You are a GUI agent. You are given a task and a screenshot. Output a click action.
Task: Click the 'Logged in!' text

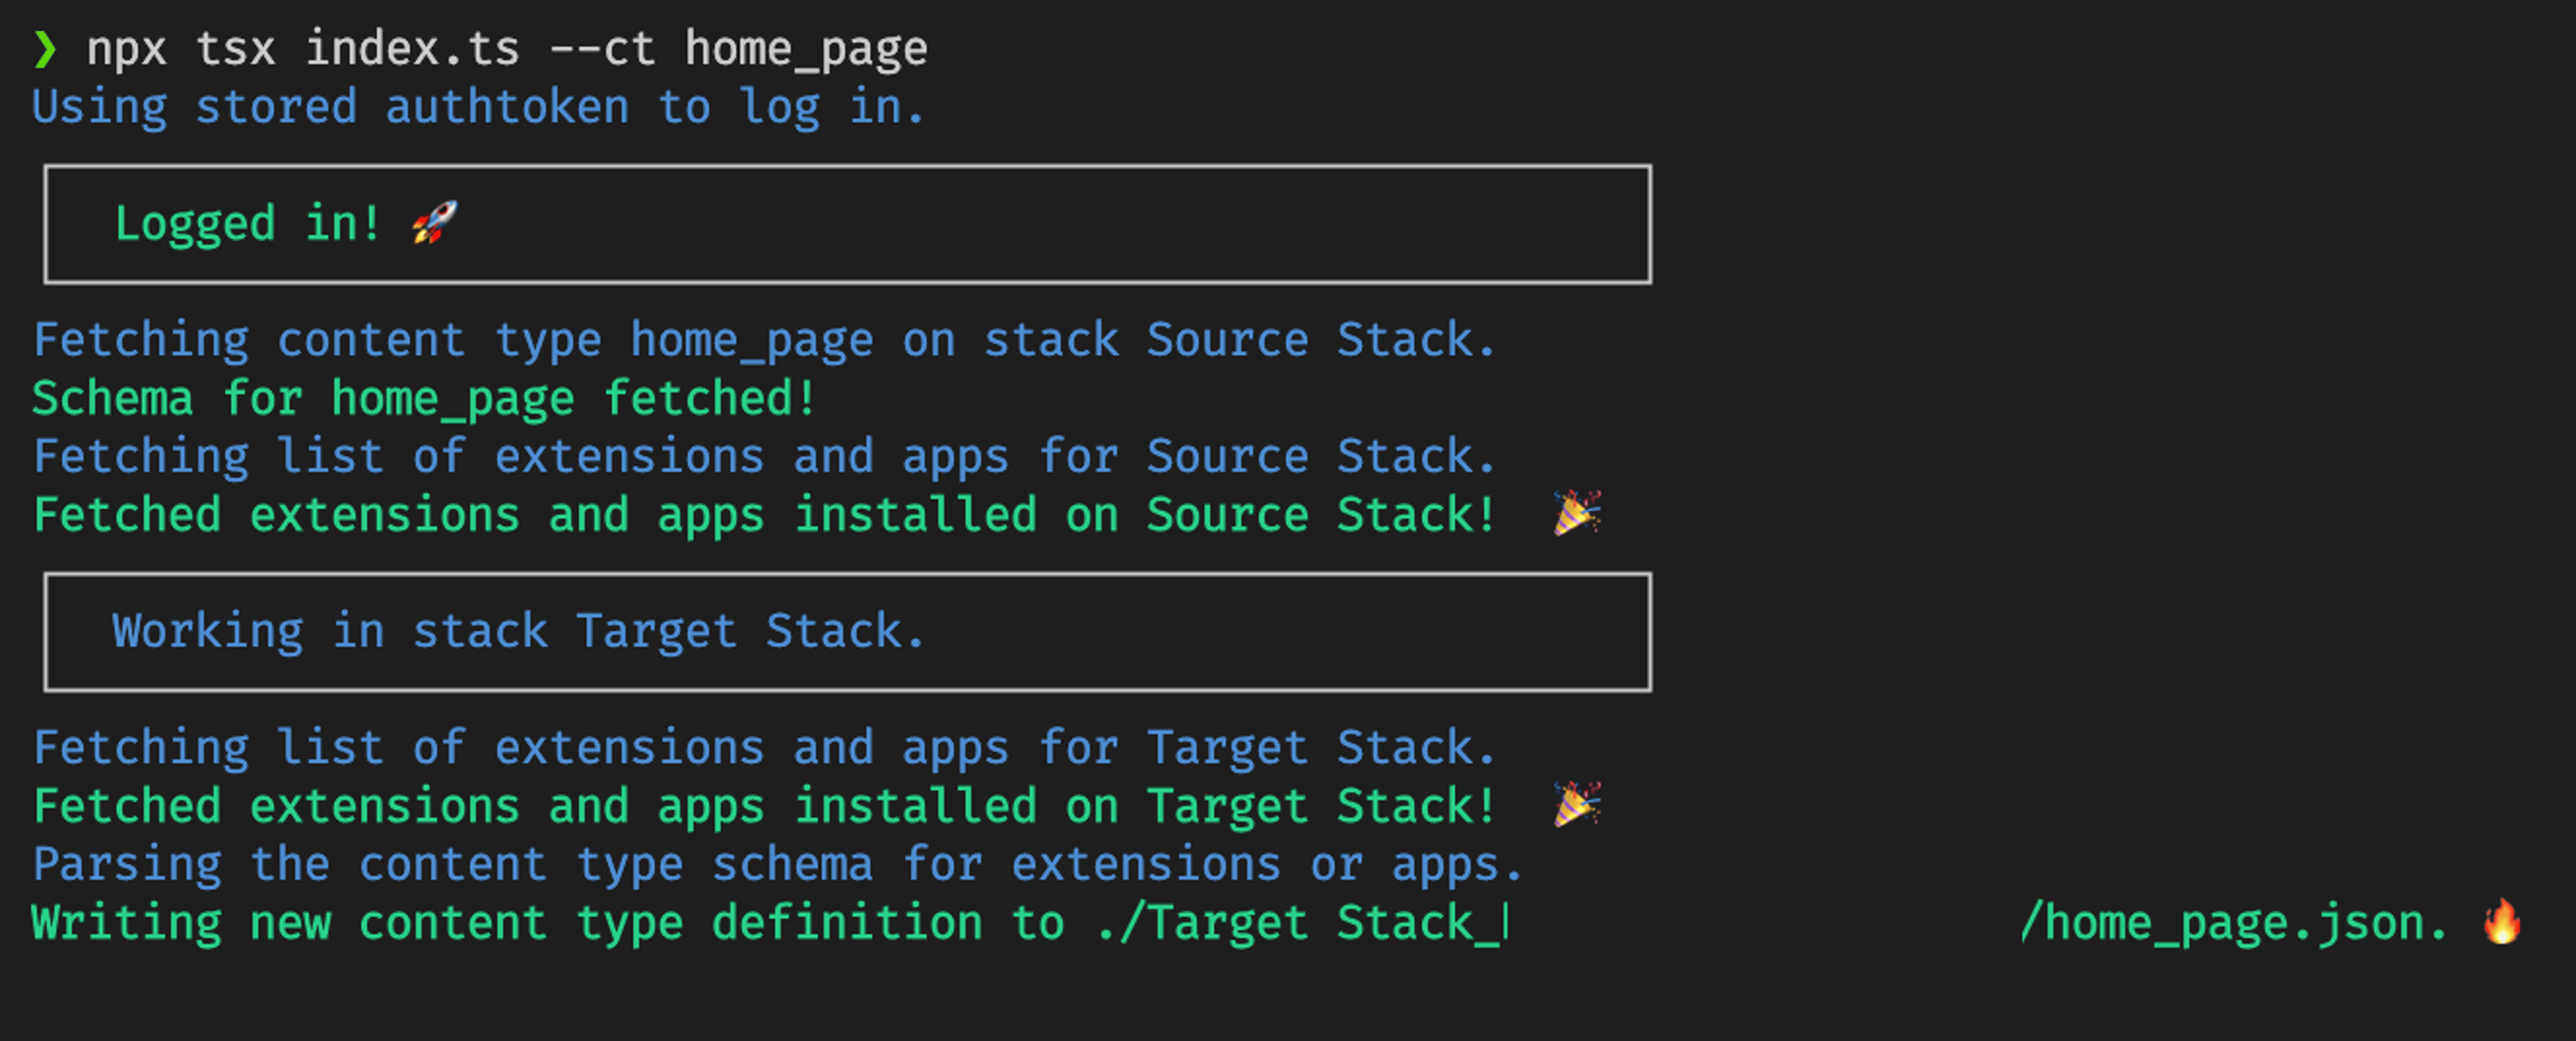point(247,223)
